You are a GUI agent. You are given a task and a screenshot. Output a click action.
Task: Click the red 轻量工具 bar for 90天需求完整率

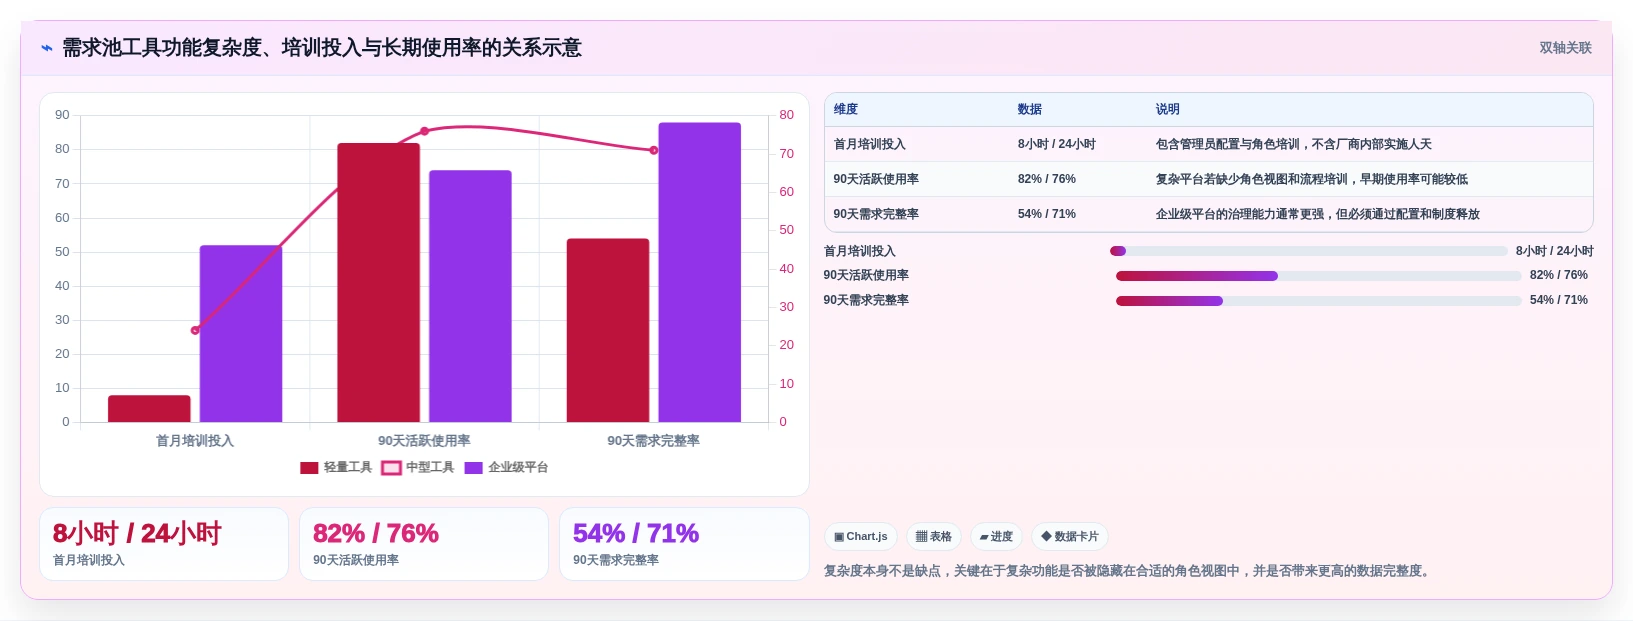[x=608, y=330]
